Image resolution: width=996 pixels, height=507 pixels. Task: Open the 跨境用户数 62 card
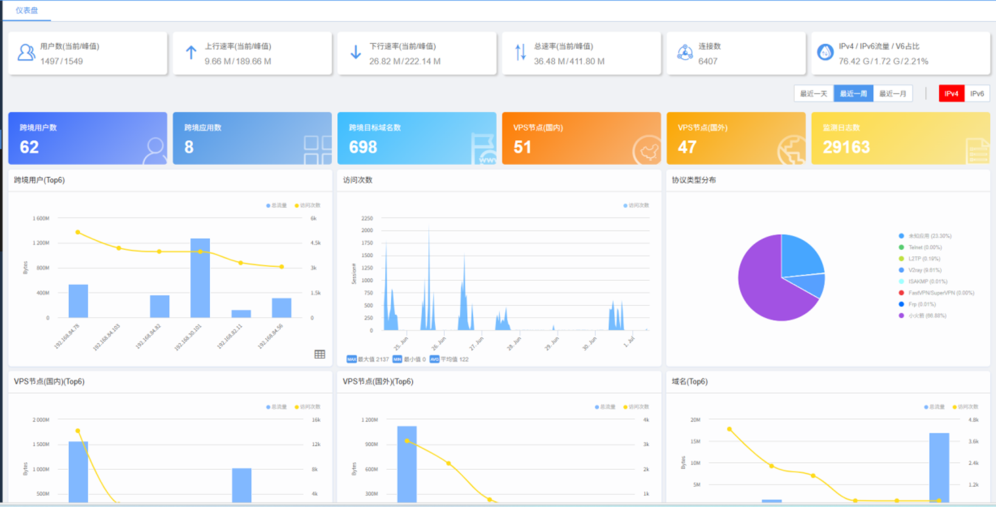tap(88, 139)
